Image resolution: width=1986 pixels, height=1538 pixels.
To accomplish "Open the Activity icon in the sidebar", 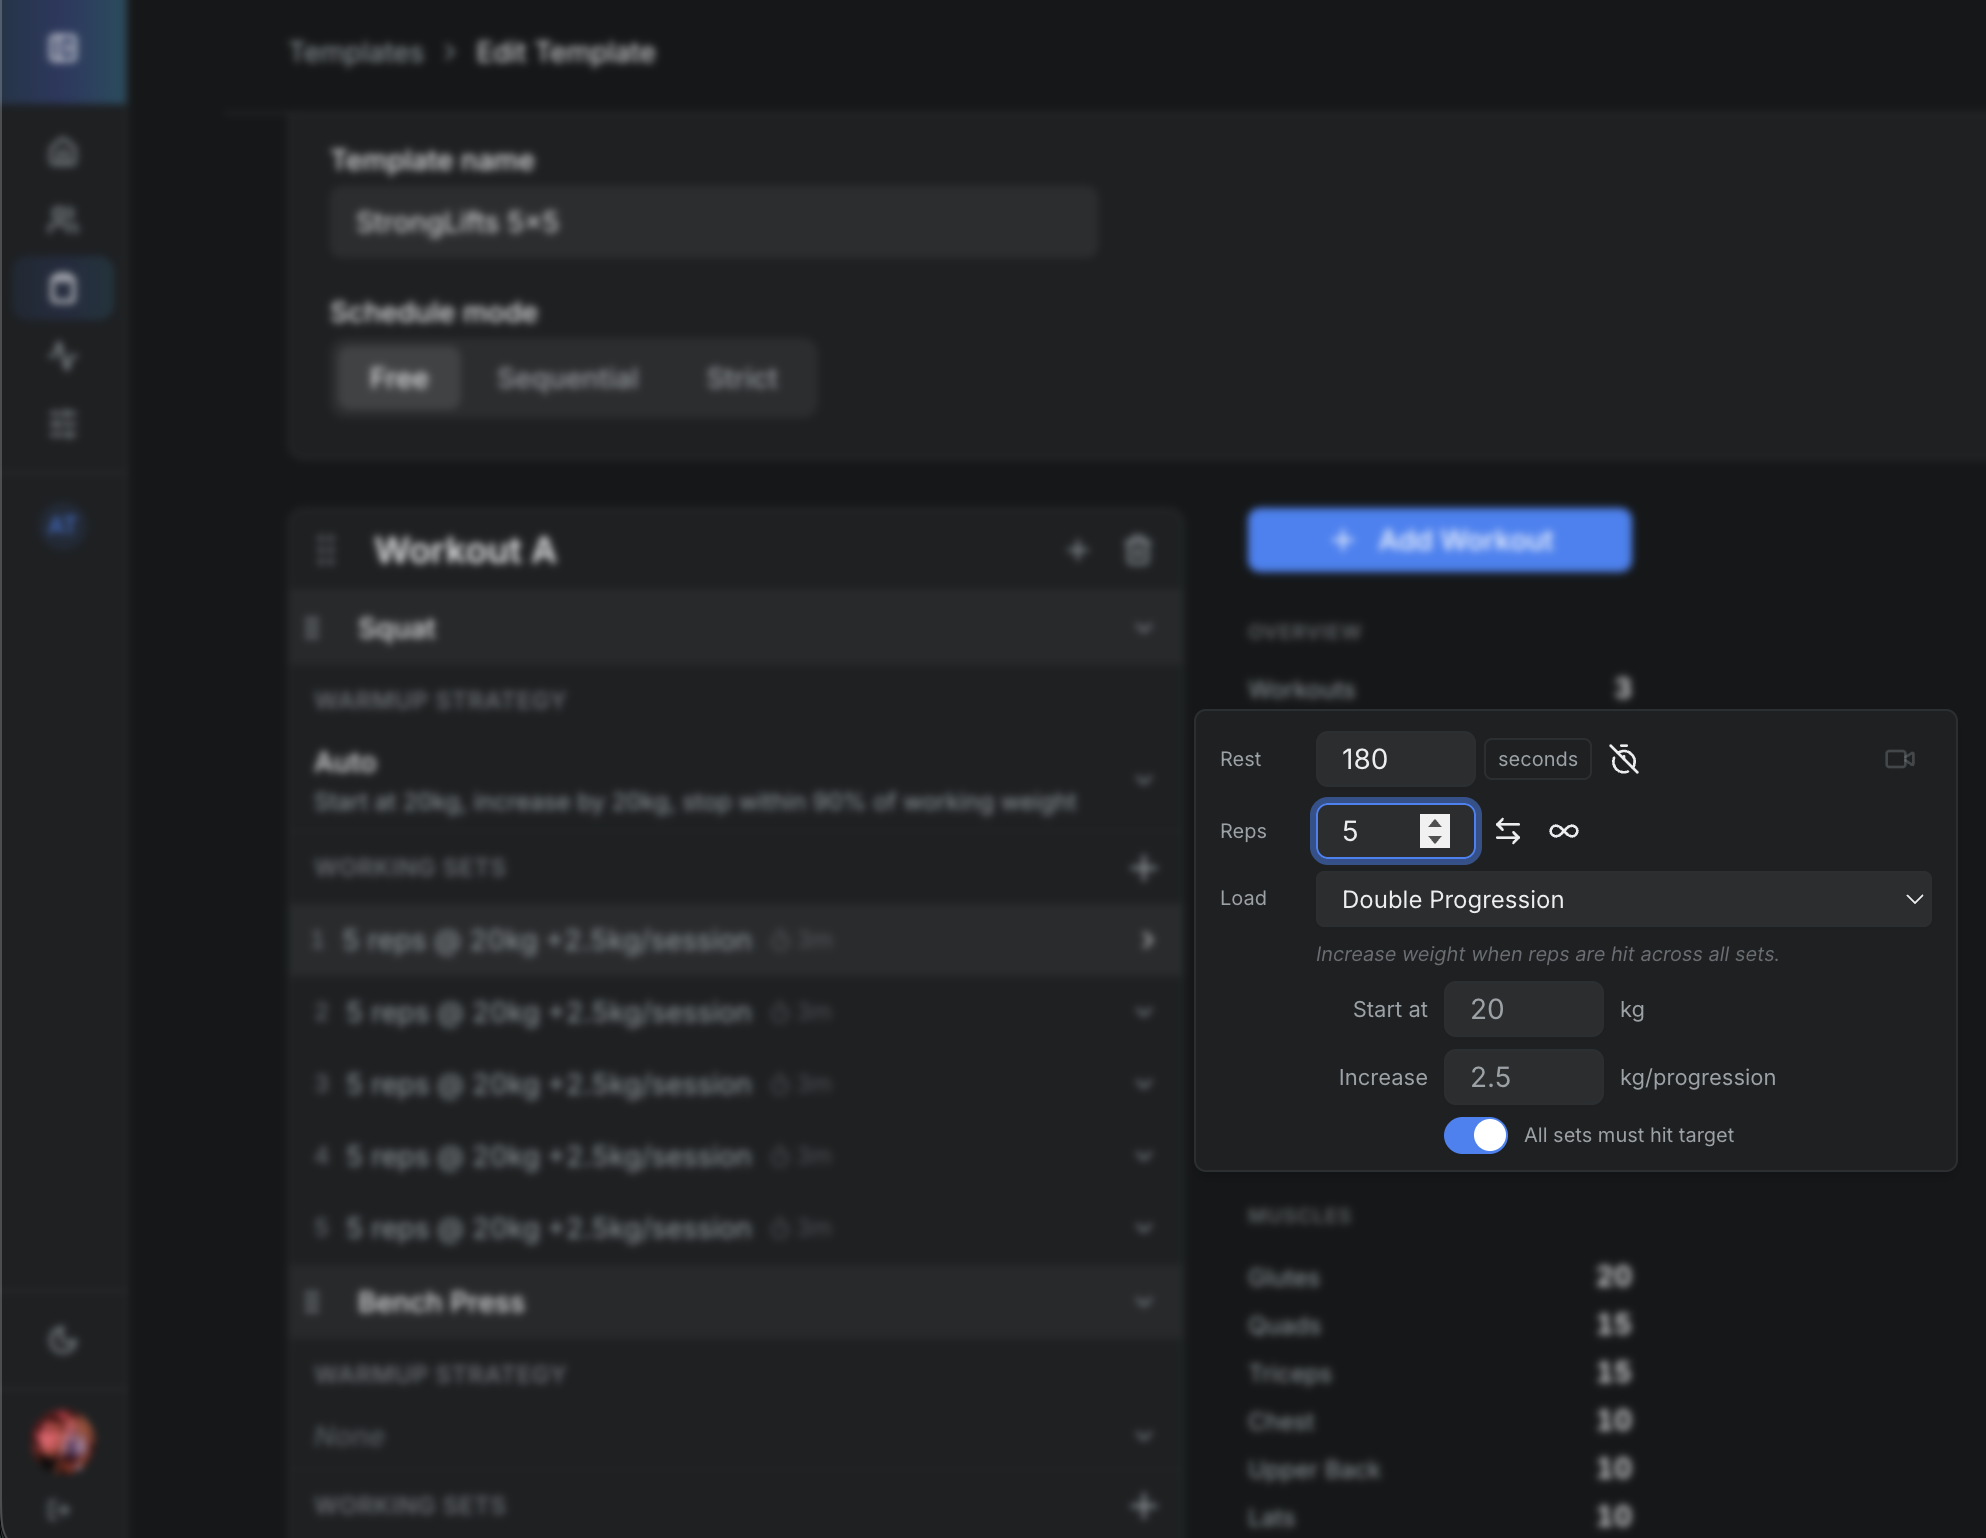I will (63, 356).
